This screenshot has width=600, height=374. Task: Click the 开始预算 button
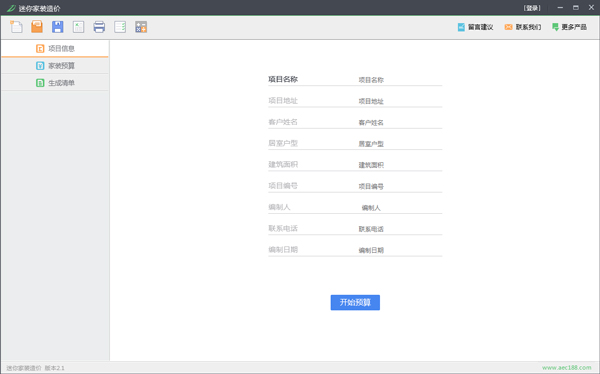coord(355,302)
